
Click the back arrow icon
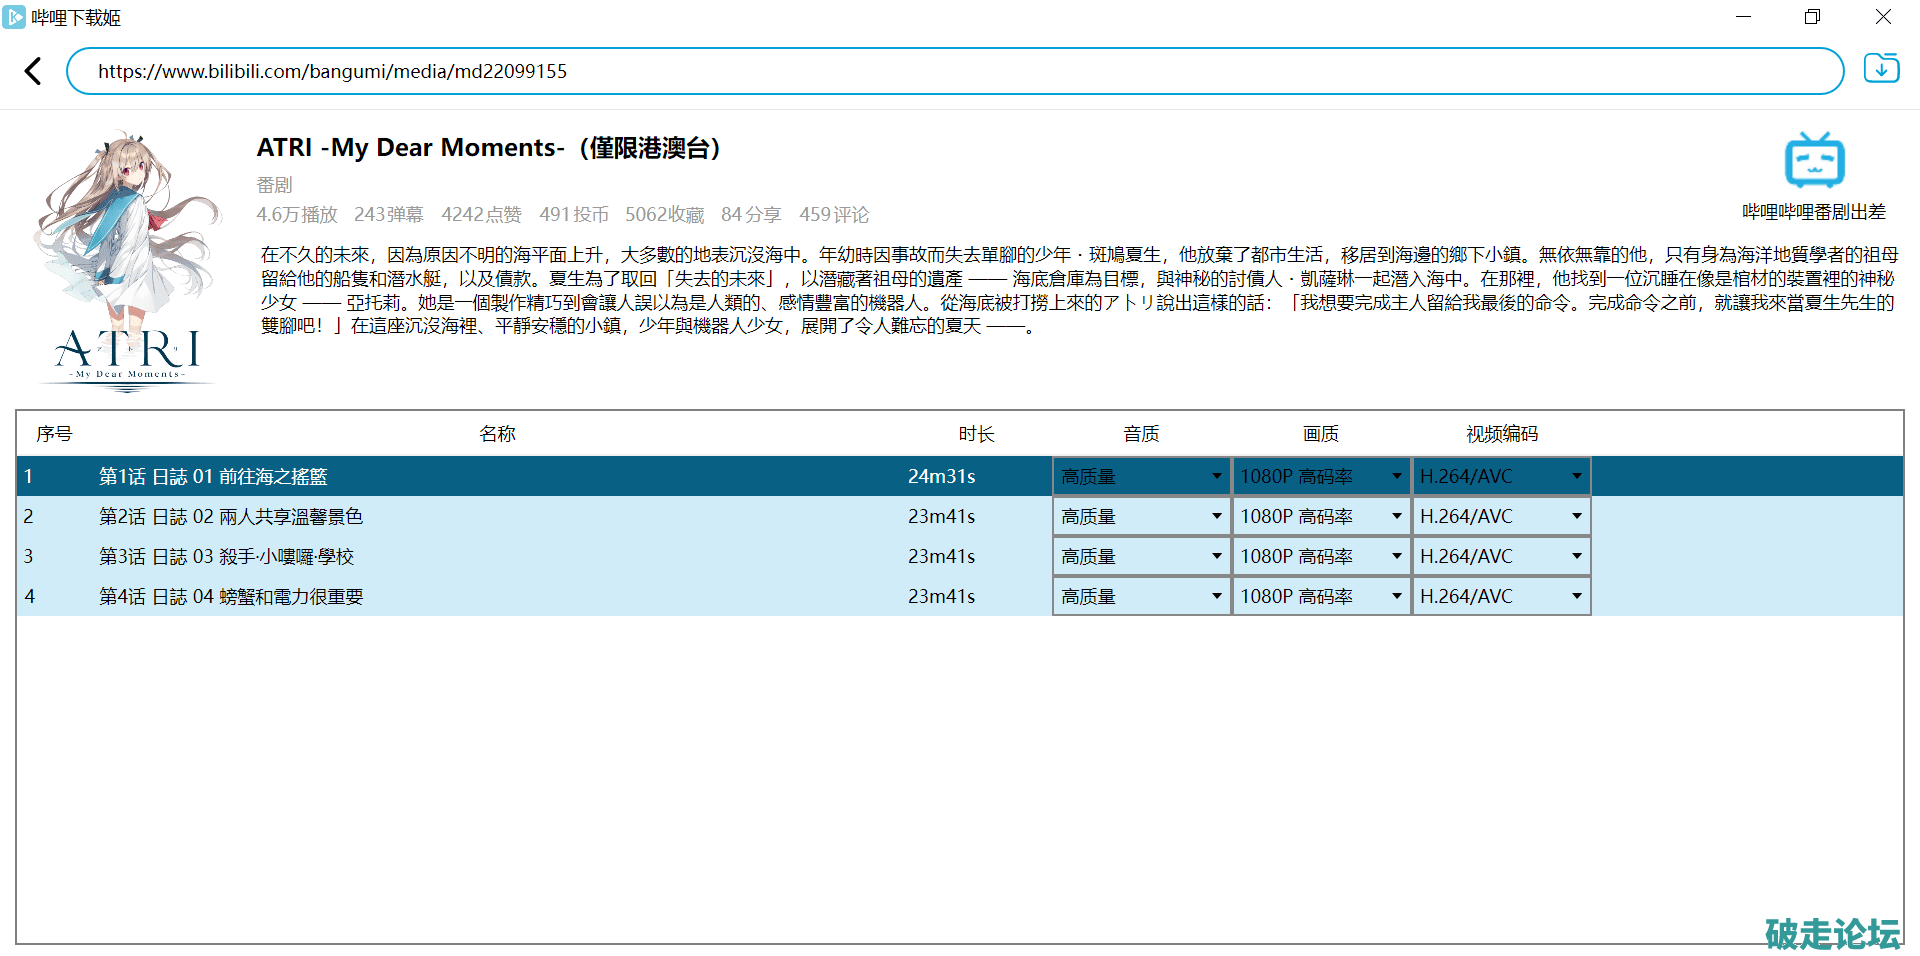pos(33,71)
